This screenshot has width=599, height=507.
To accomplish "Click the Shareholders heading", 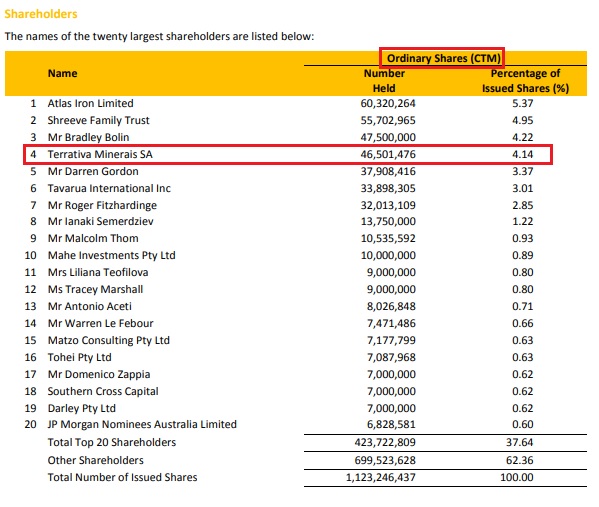I will pos(41,14).
